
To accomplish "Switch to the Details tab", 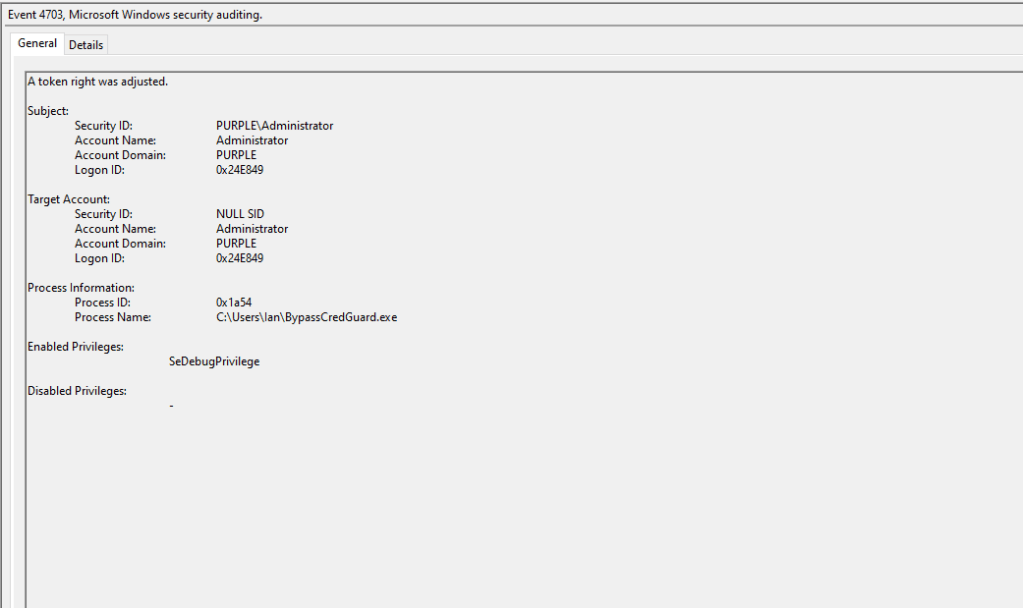I will (x=86, y=45).
